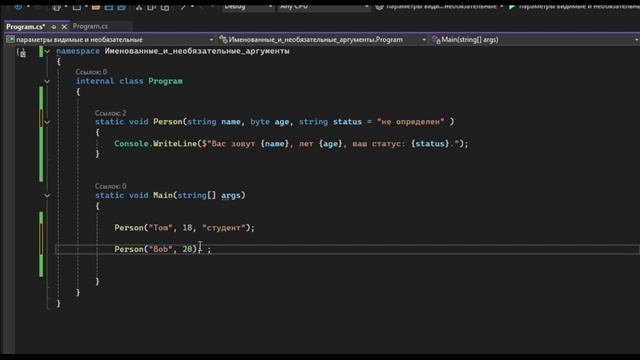Open references link above class Program
This screenshot has height=360, width=640.
[91, 72]
